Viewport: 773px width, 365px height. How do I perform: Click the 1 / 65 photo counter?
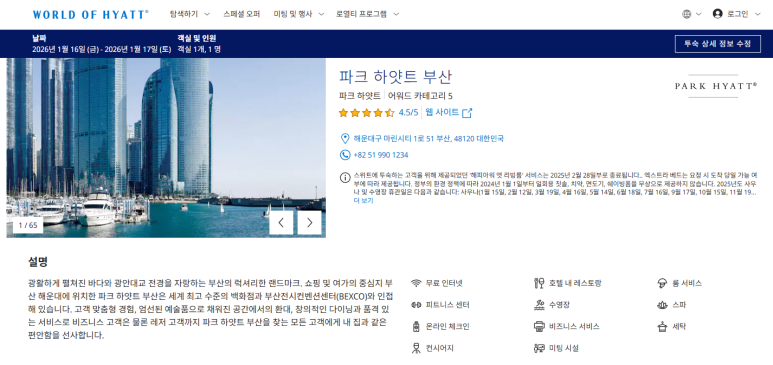[28, 225]
